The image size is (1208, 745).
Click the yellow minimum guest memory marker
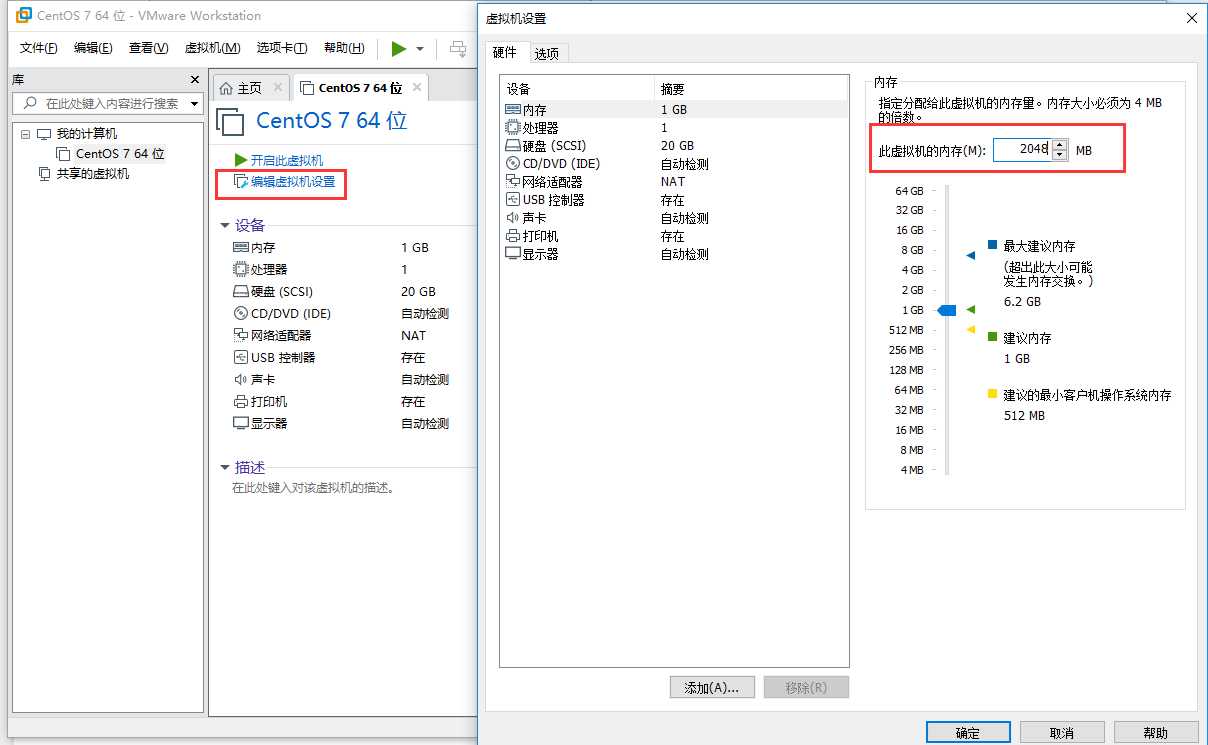click(x=970, y=330)
